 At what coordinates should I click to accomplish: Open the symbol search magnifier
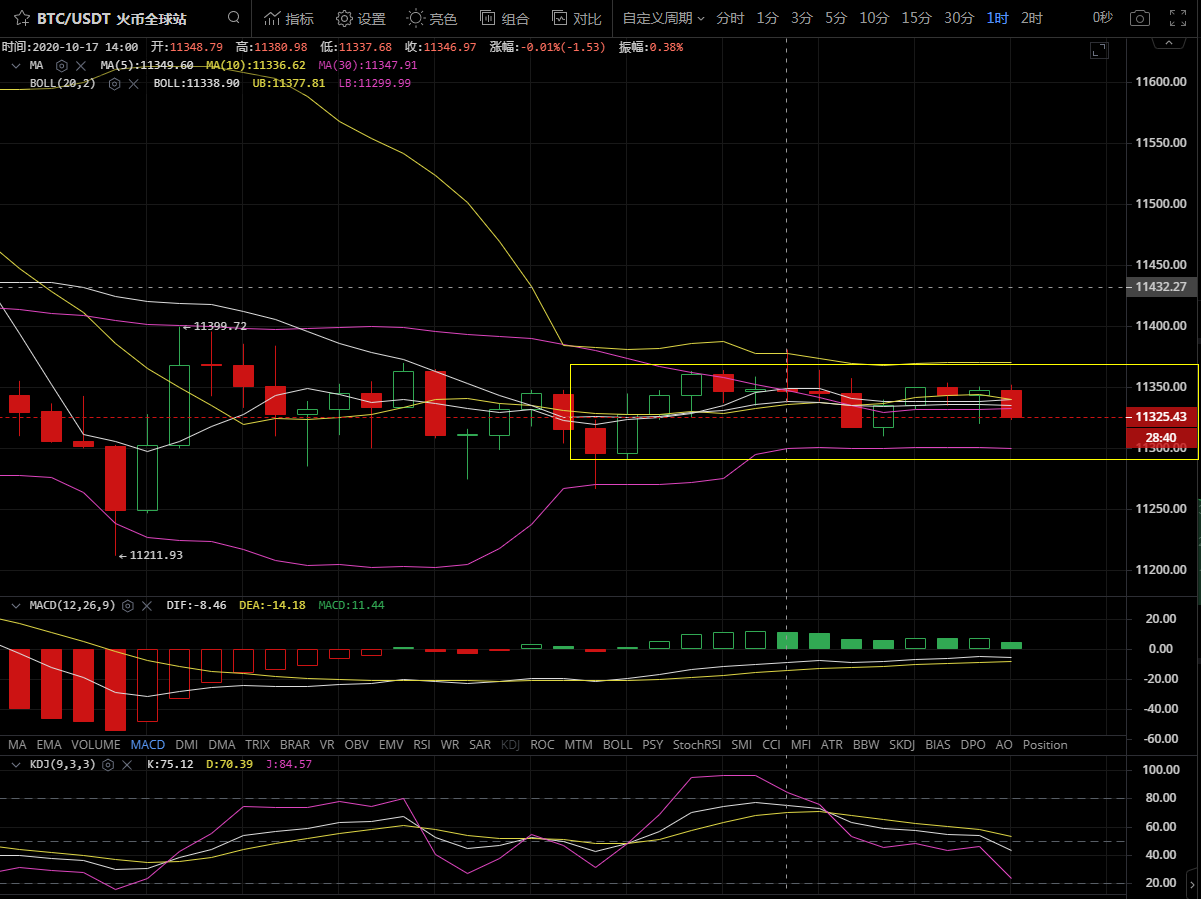click(x=234, y=18)
